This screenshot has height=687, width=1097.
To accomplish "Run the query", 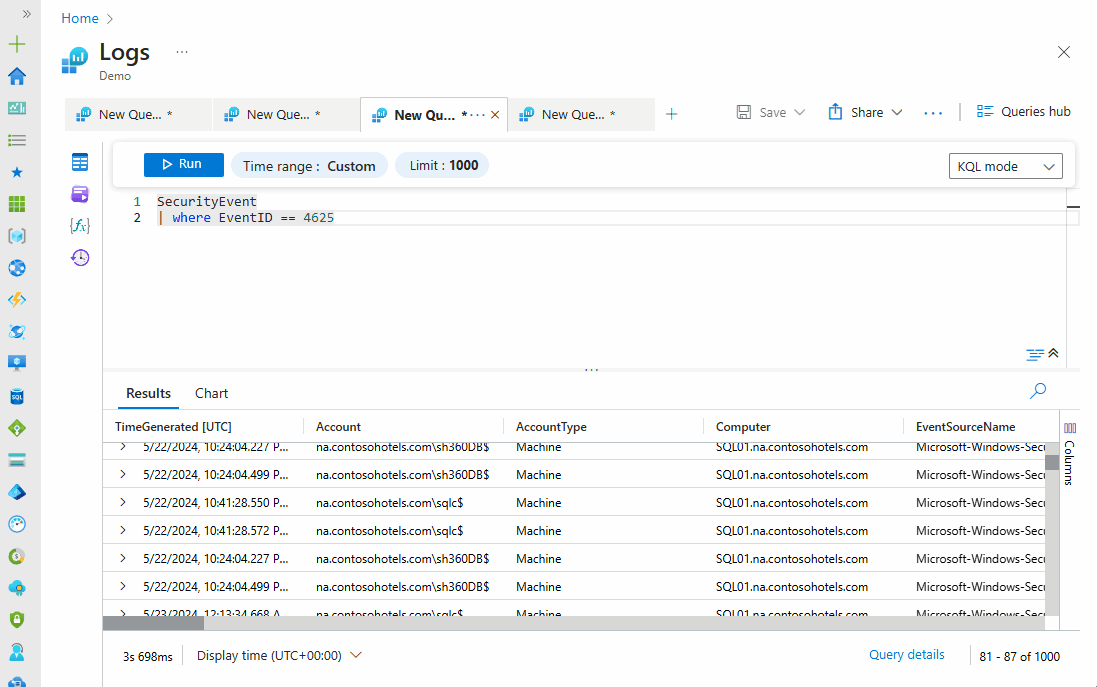I will (183, 164).
